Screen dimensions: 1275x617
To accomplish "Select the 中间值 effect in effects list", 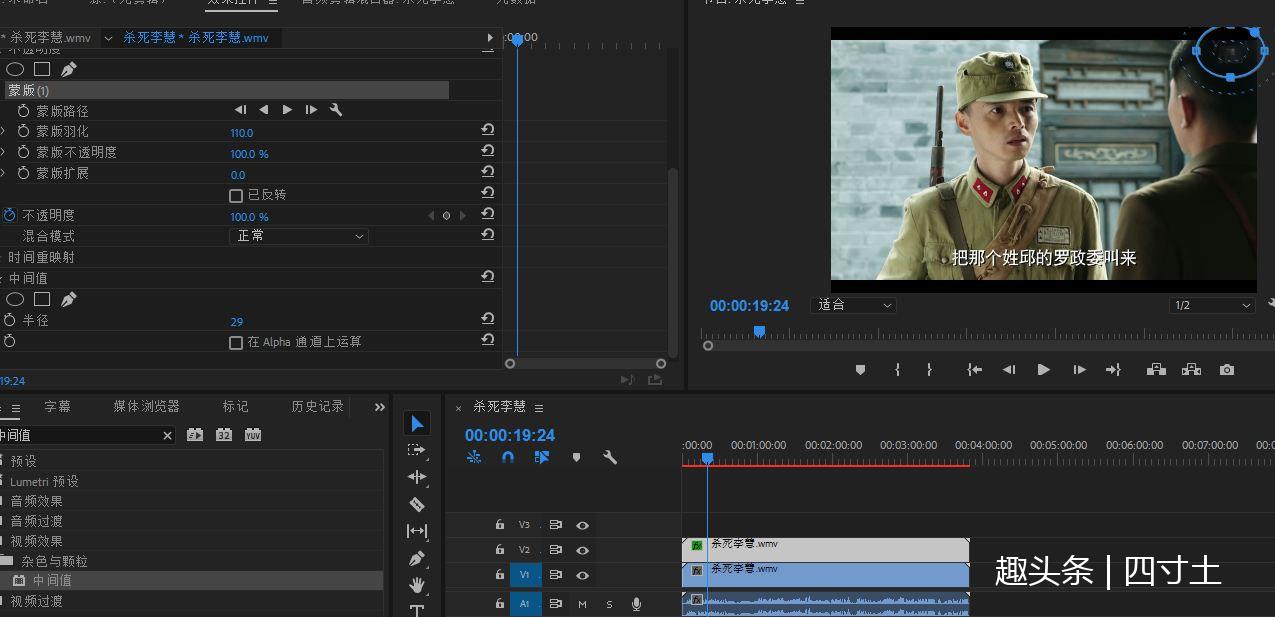I will (52, 580).
